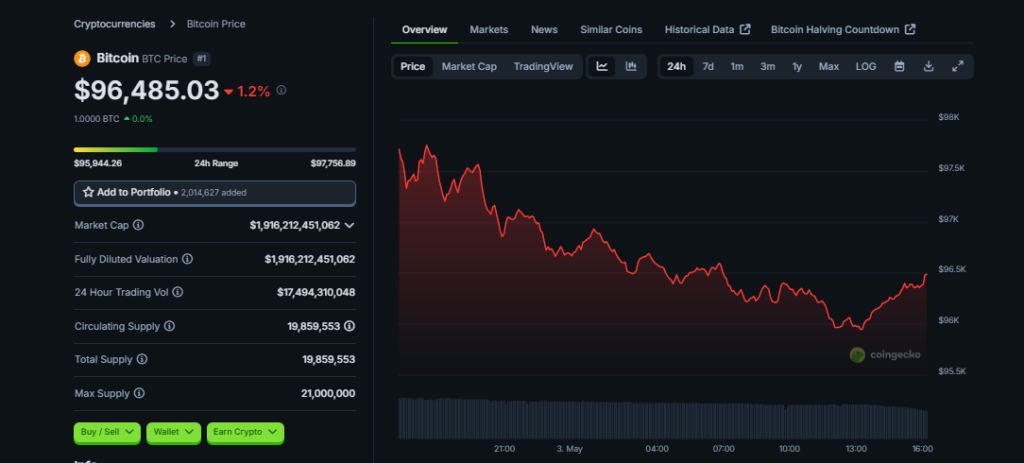Click the info icon beside Market Cap
The width and height of the screenshot is (1024, 463).
[138, 225]
